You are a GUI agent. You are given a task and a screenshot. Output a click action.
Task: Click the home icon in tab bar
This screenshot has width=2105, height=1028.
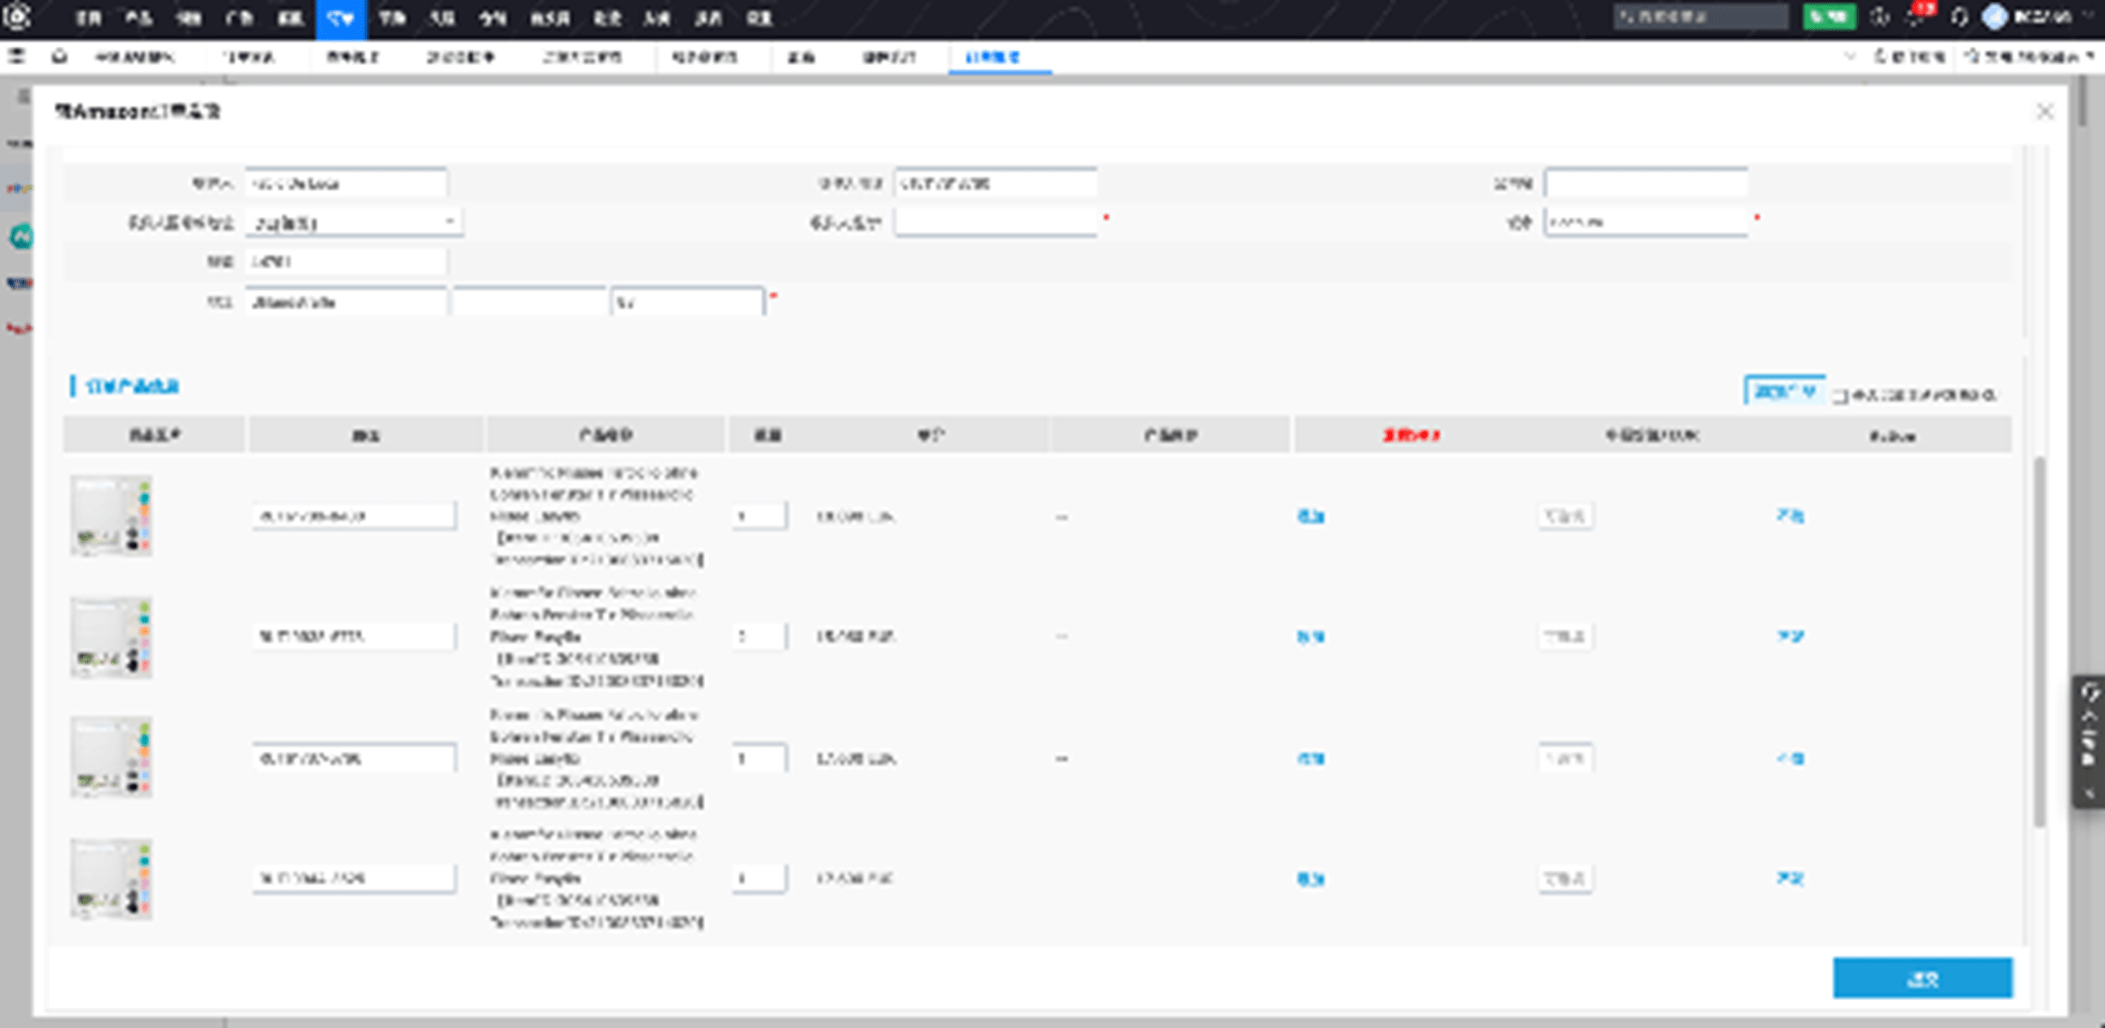[59, 57]
